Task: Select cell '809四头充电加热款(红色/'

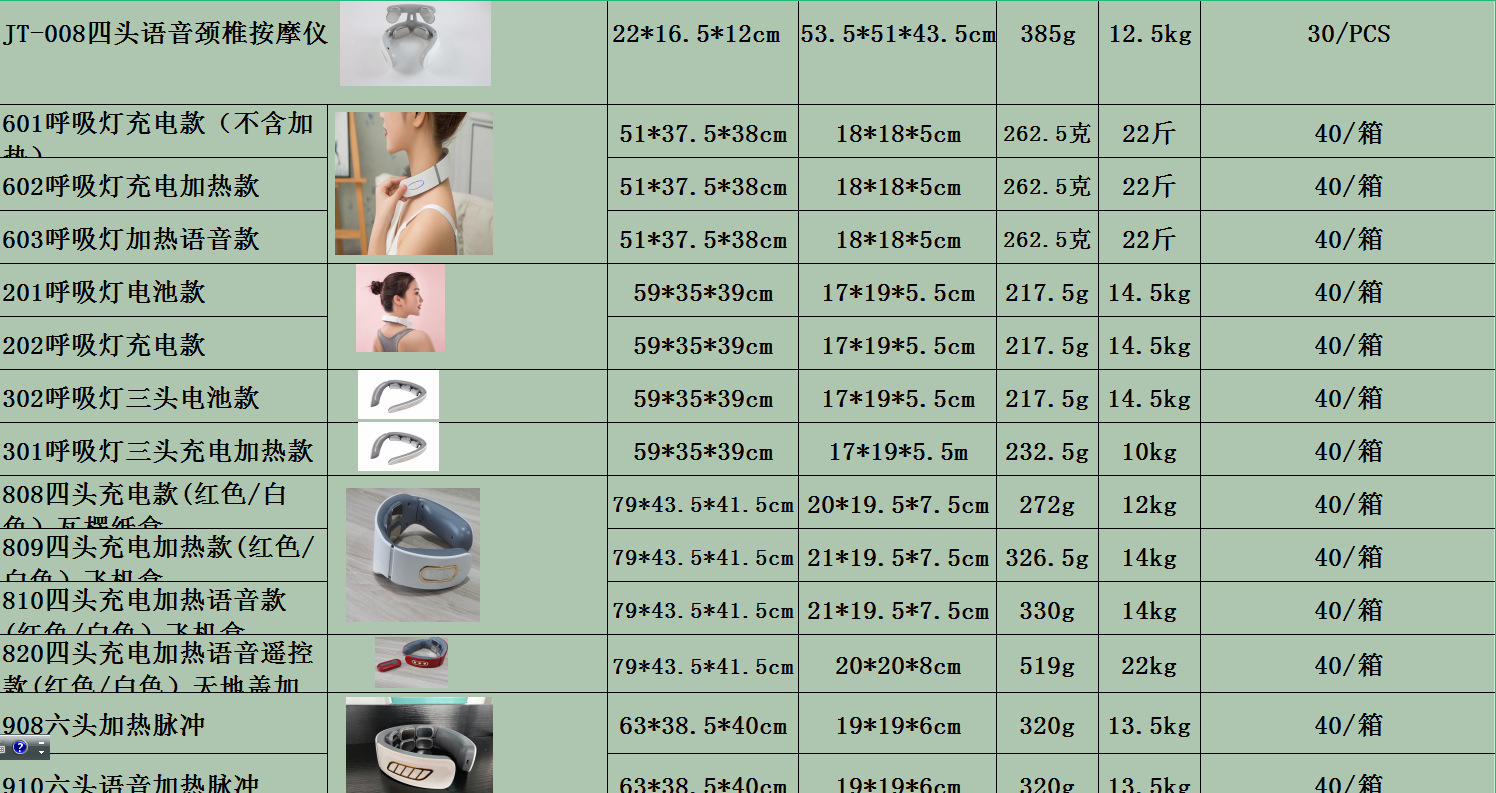Action: pos(164,555)
